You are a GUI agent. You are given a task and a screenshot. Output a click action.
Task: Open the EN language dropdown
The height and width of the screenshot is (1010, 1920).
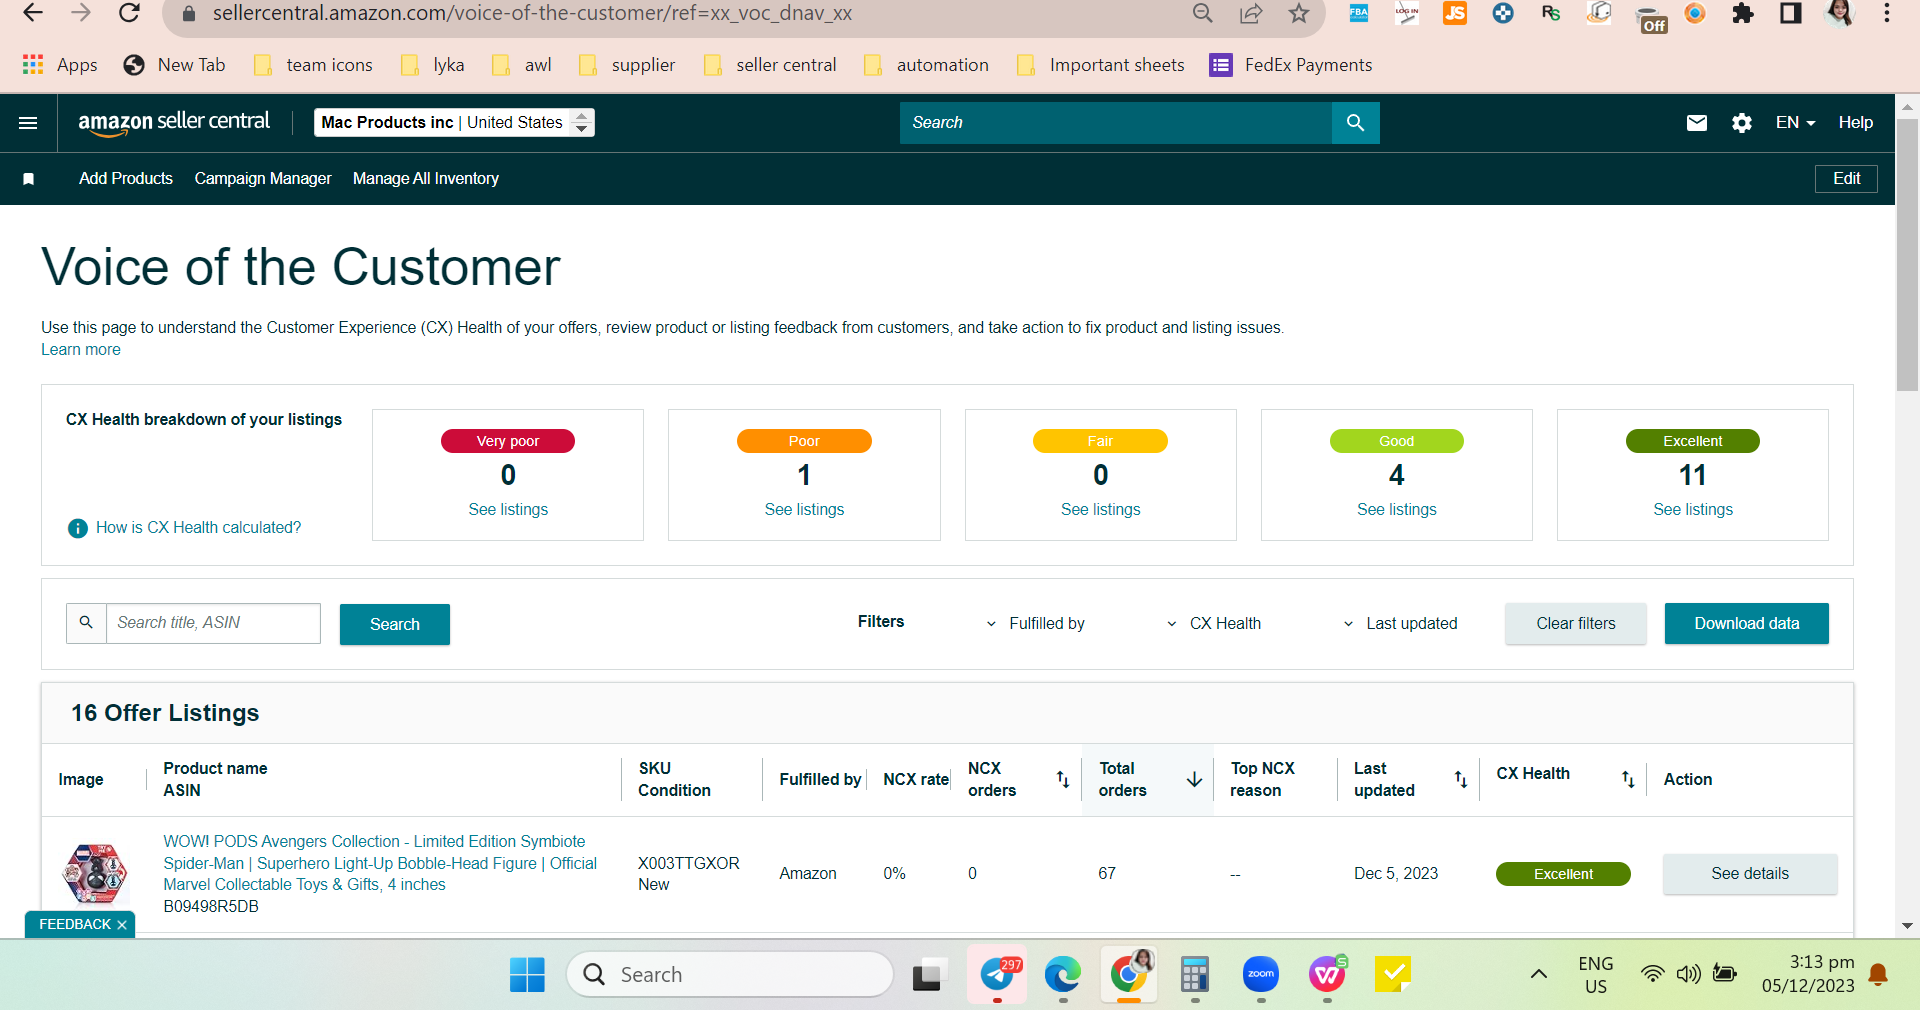tap(1795, 123)
